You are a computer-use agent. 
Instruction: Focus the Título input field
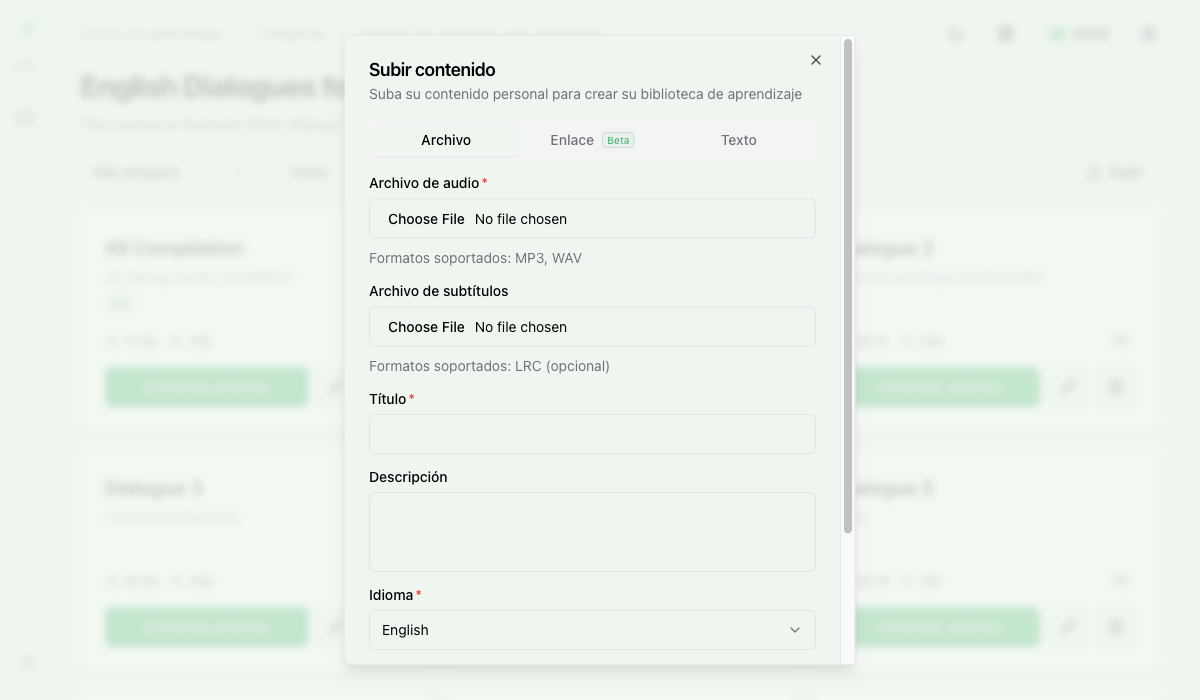(x=592, y=434)
